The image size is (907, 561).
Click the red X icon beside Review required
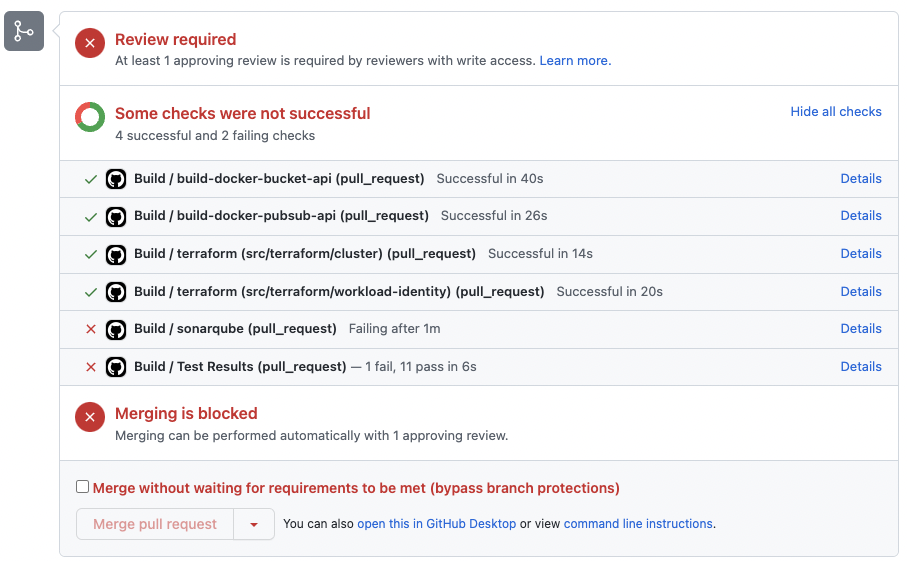90,43
